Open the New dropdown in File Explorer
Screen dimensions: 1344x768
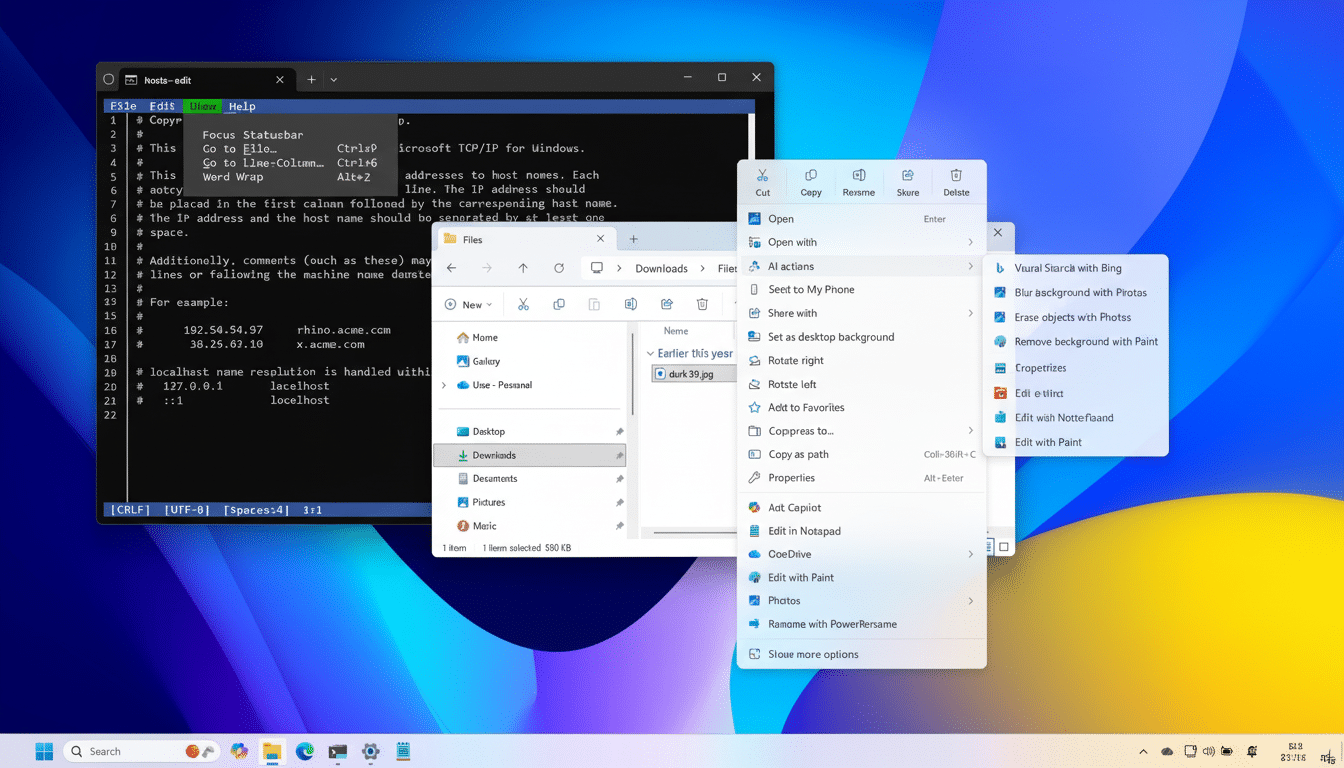coord(468,303)
